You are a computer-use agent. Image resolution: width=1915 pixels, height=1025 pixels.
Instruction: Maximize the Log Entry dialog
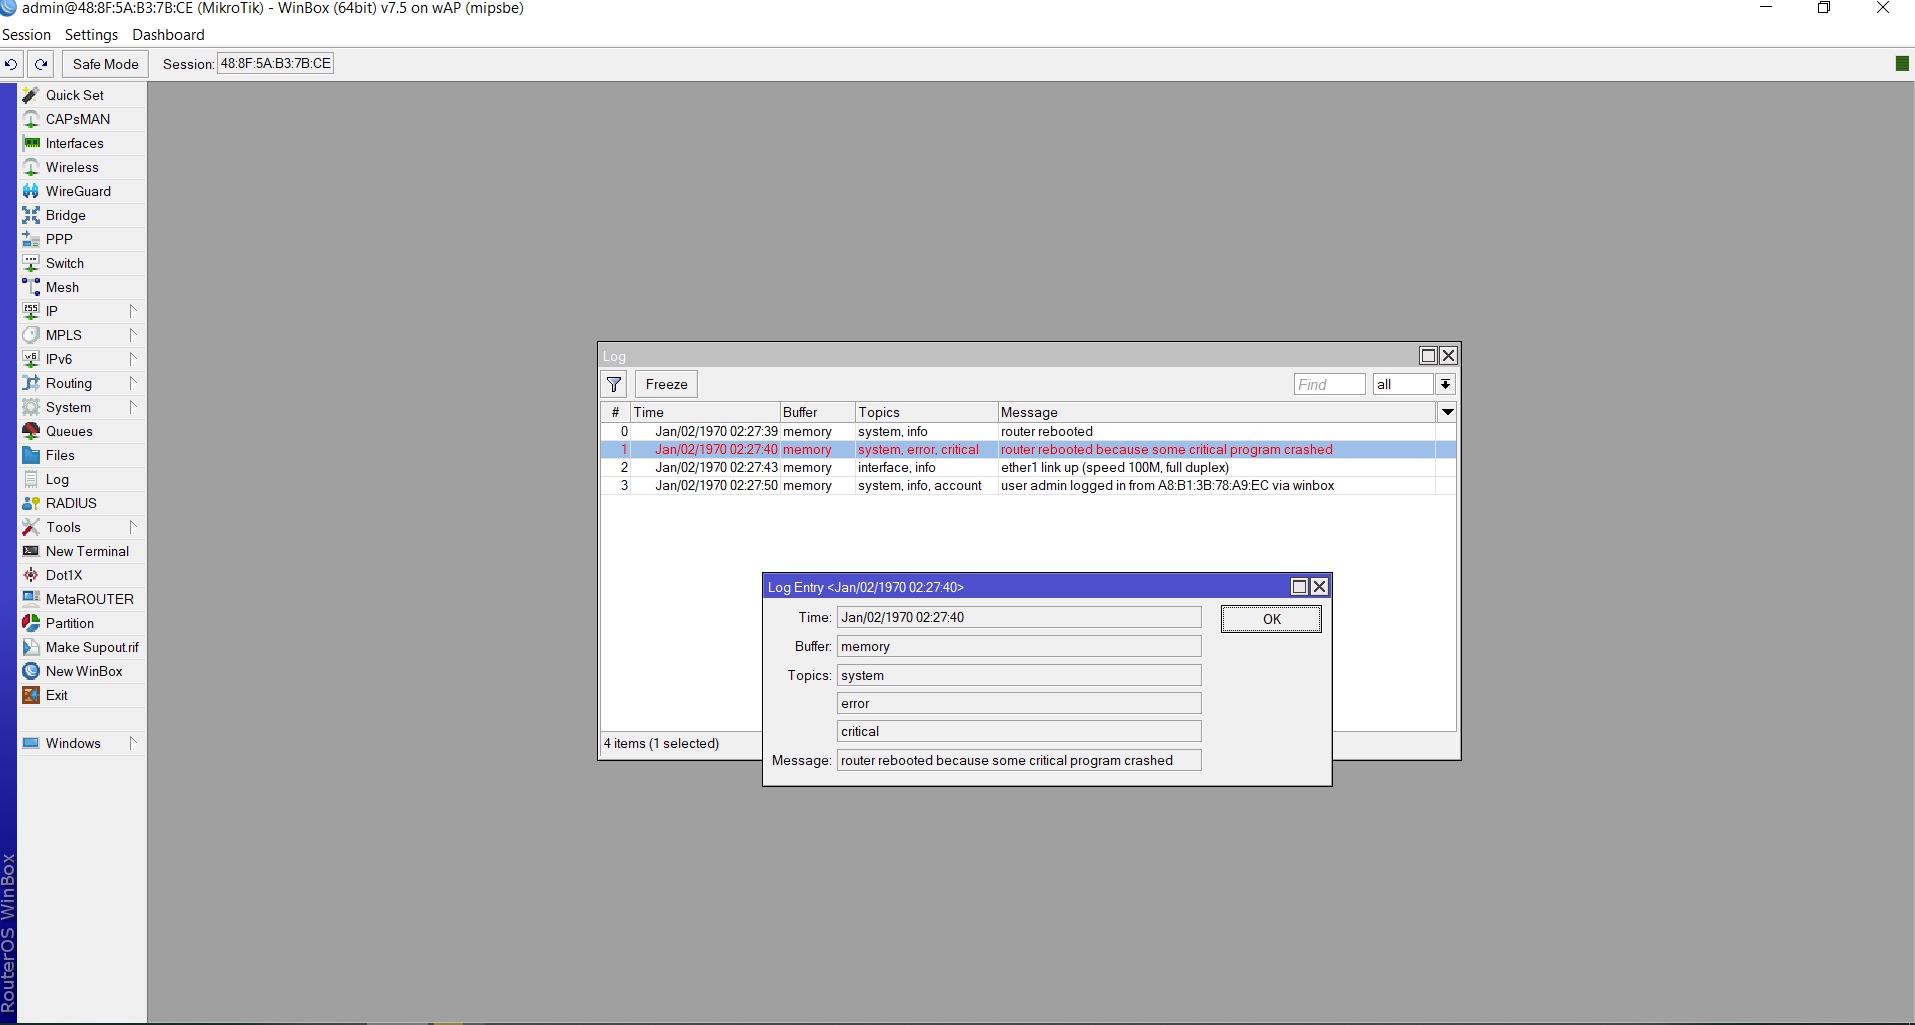point(1299,587)
